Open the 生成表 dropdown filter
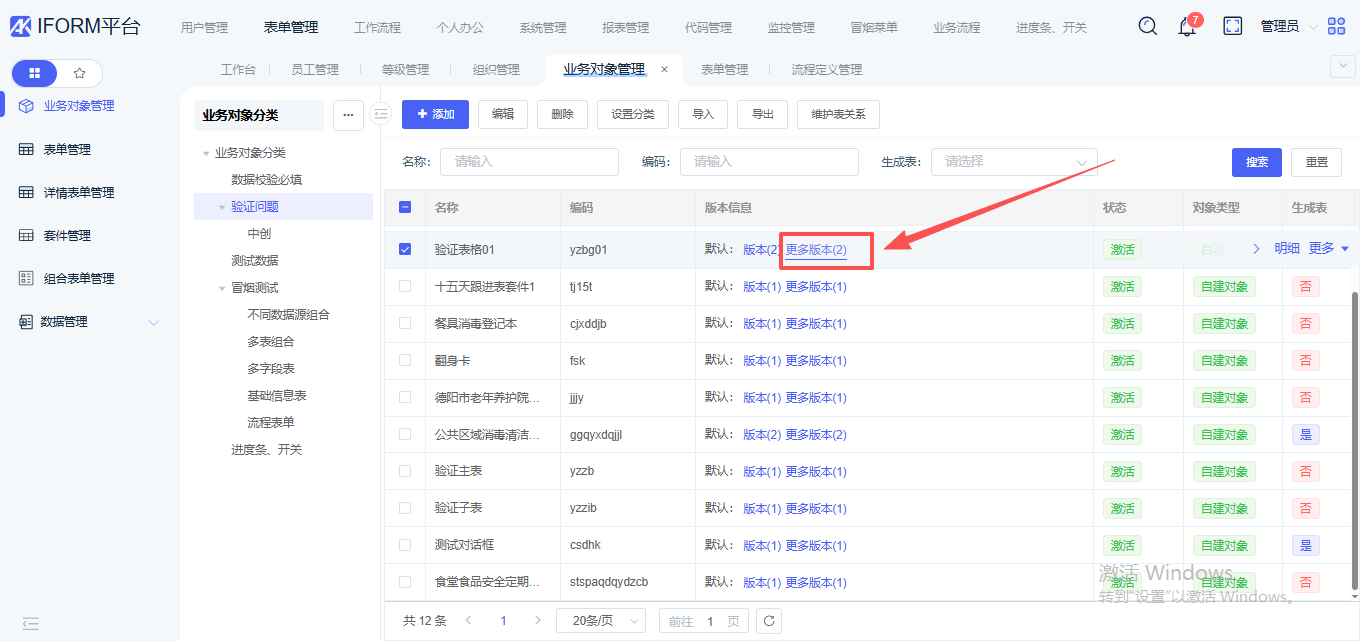This screenshot has height=641, width=1360. pos(1014,162)
